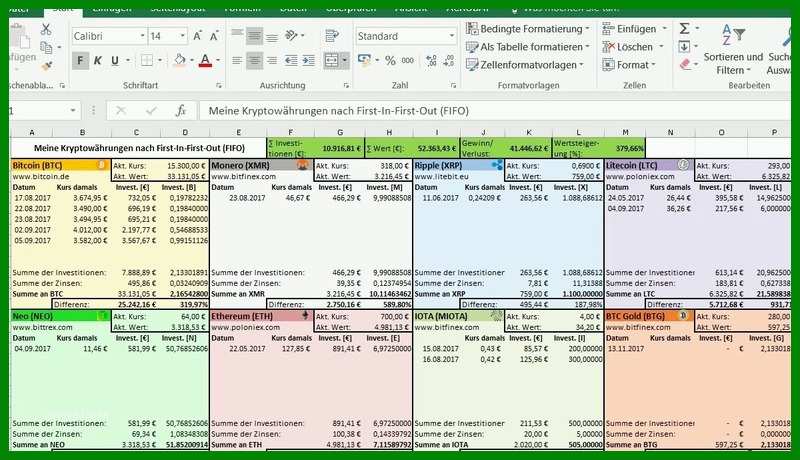Apply the yellow fill color bucket

point(180,61)
